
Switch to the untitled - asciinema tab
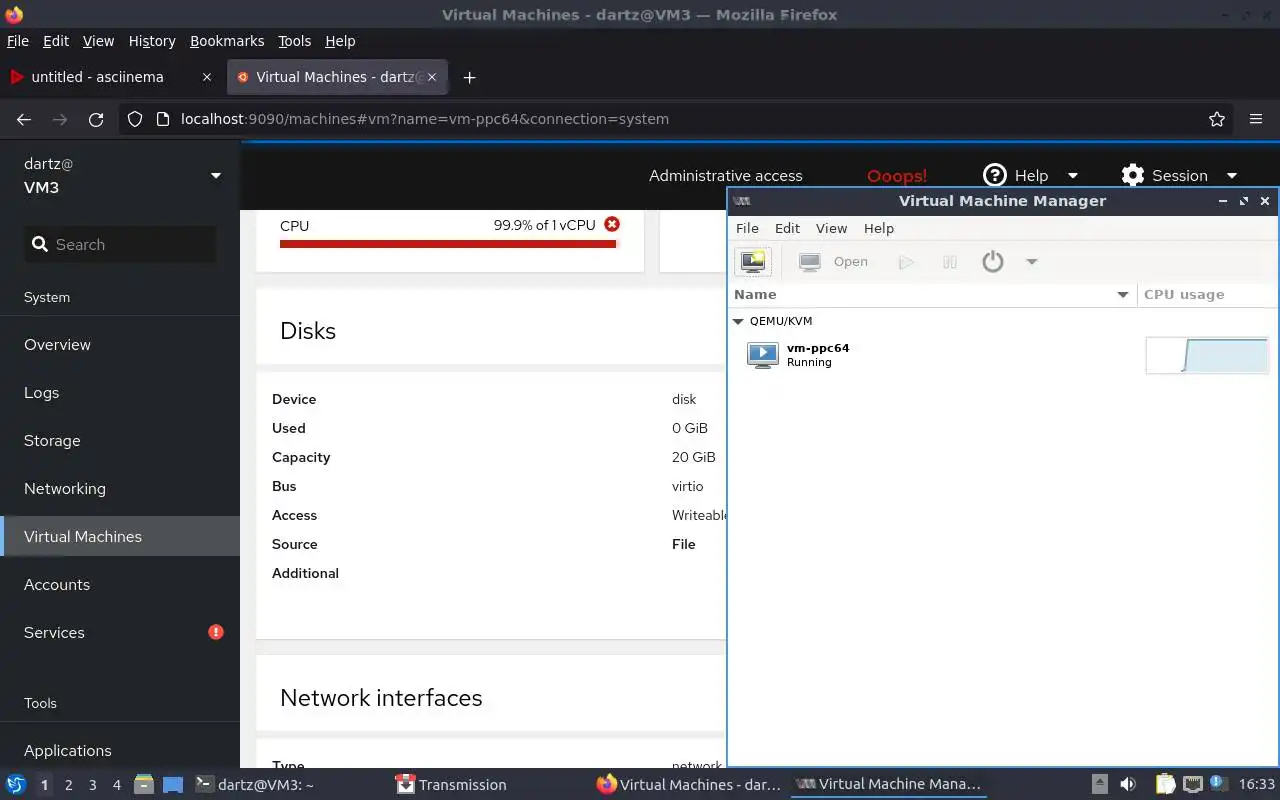coord(98,77)
